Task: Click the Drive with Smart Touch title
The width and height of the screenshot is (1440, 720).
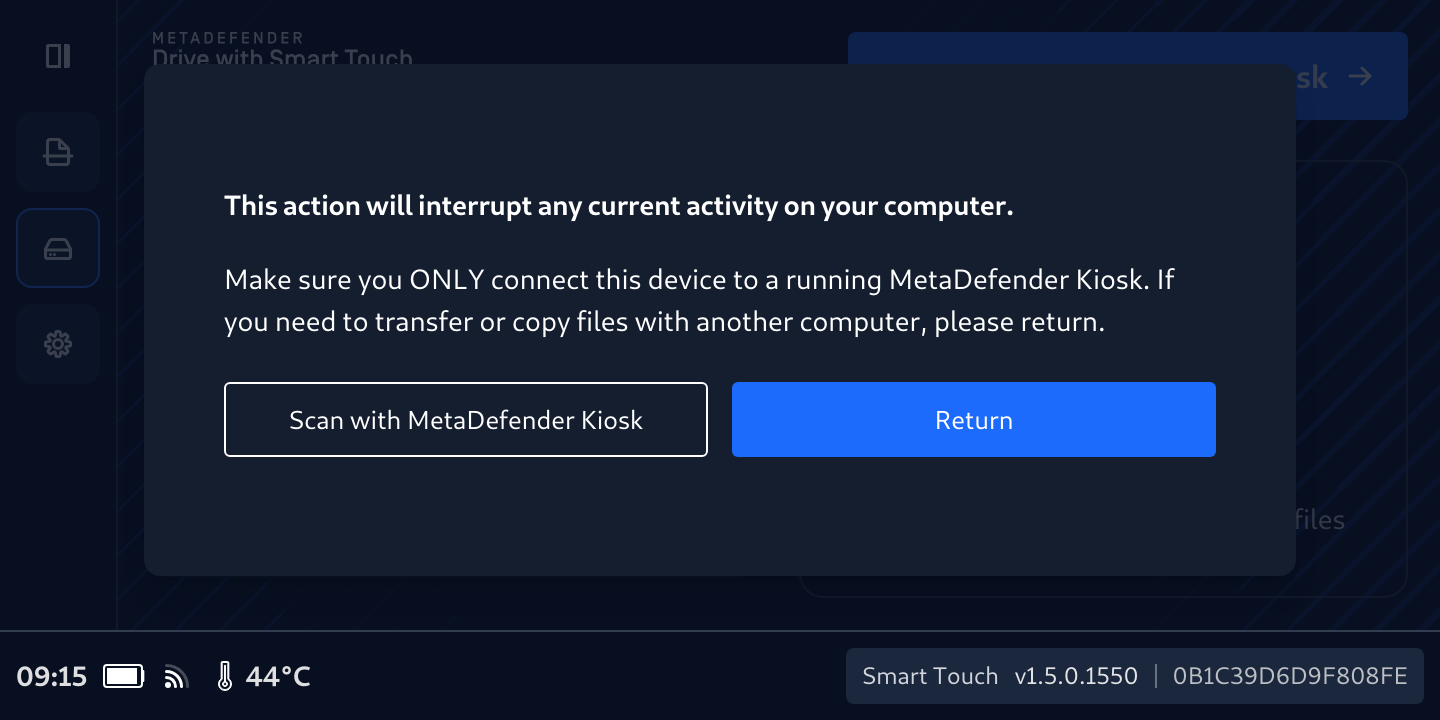Action: tap(282, 57)
